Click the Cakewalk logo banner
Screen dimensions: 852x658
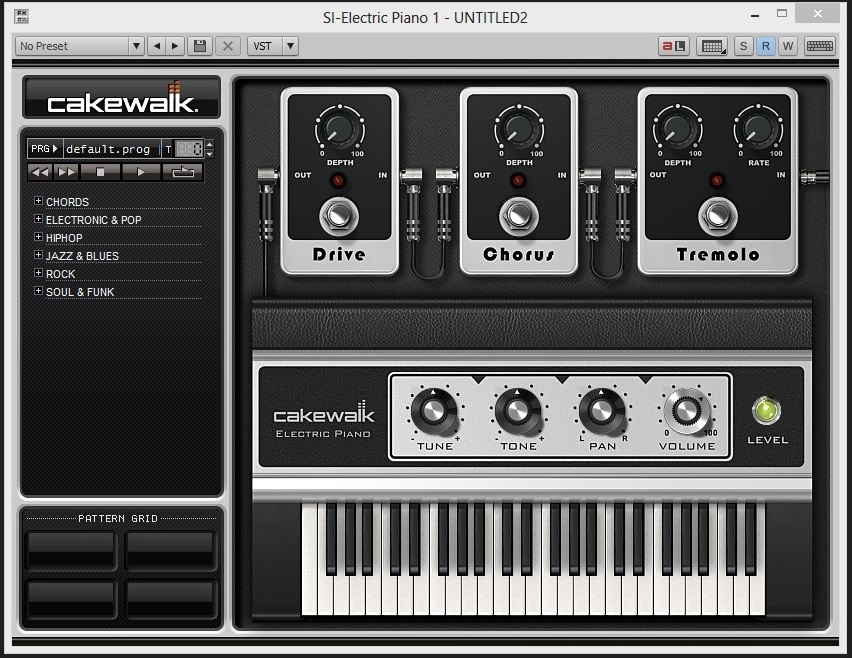click(122, 97)
